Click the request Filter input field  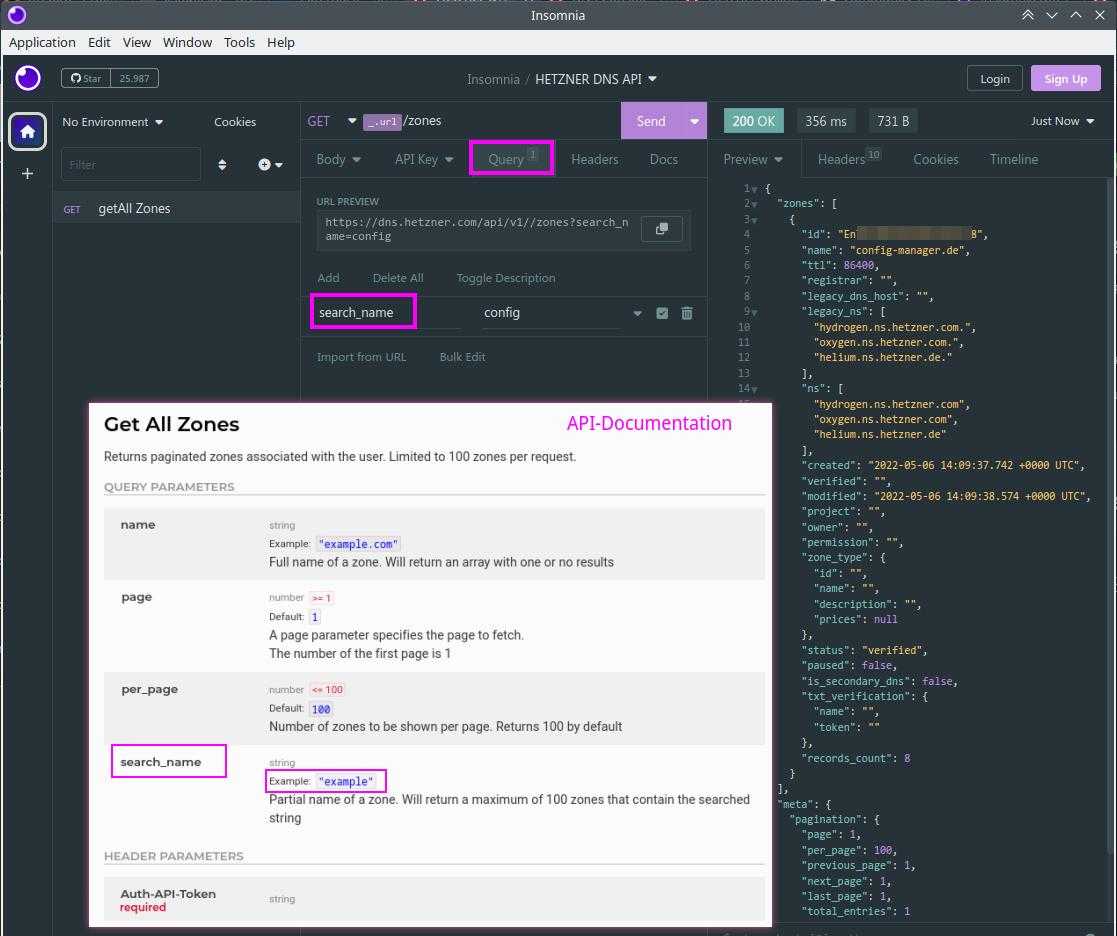tap(131, 165)
